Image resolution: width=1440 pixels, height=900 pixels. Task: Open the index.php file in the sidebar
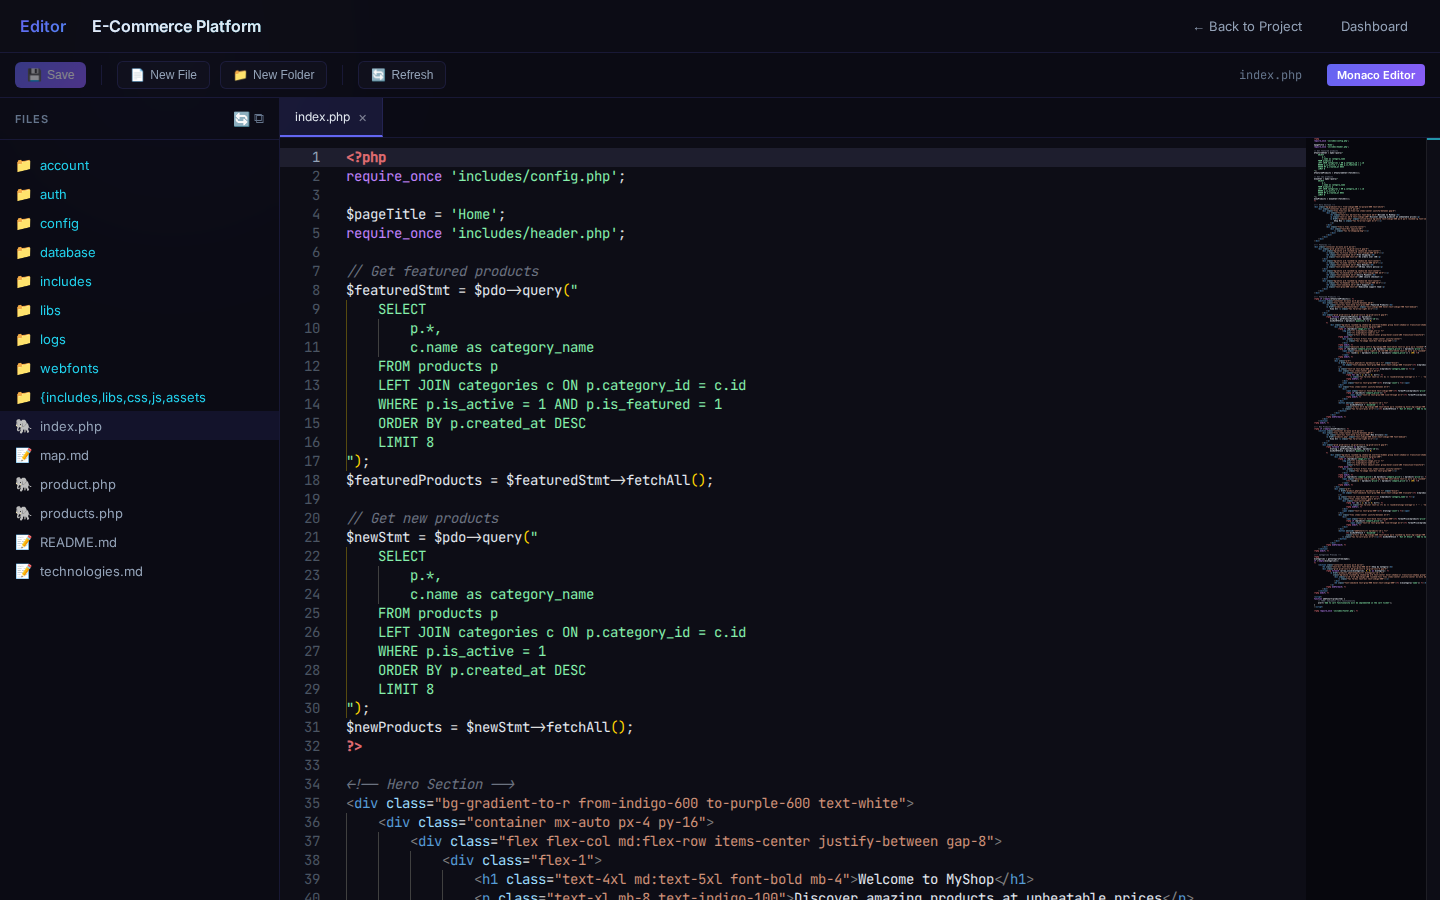(70, 426)
